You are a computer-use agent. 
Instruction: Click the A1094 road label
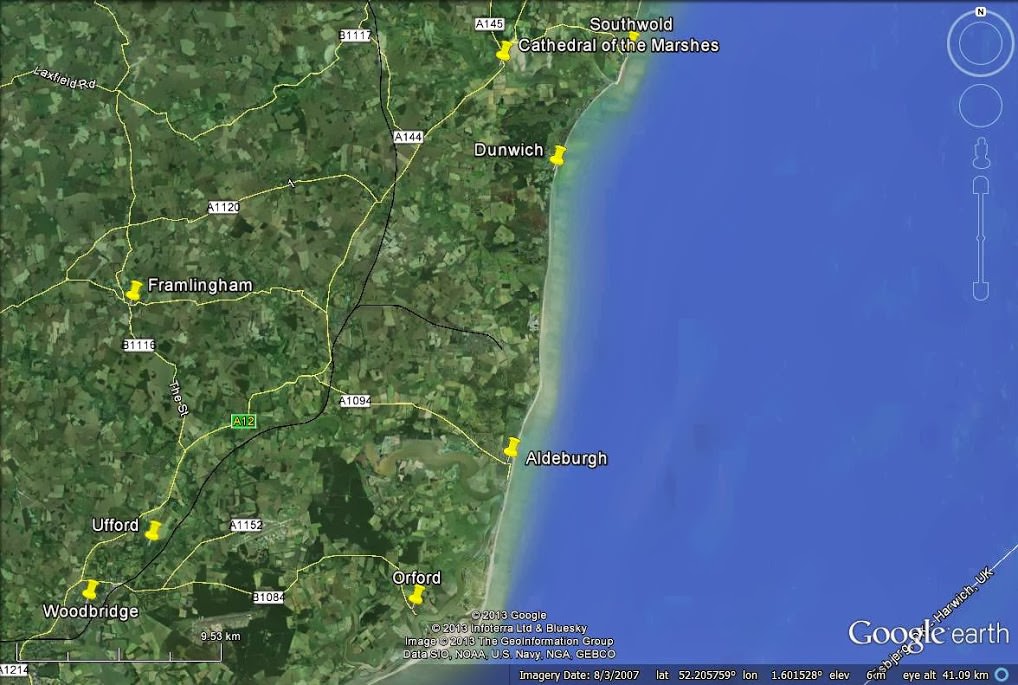click(x=354, y=401)
